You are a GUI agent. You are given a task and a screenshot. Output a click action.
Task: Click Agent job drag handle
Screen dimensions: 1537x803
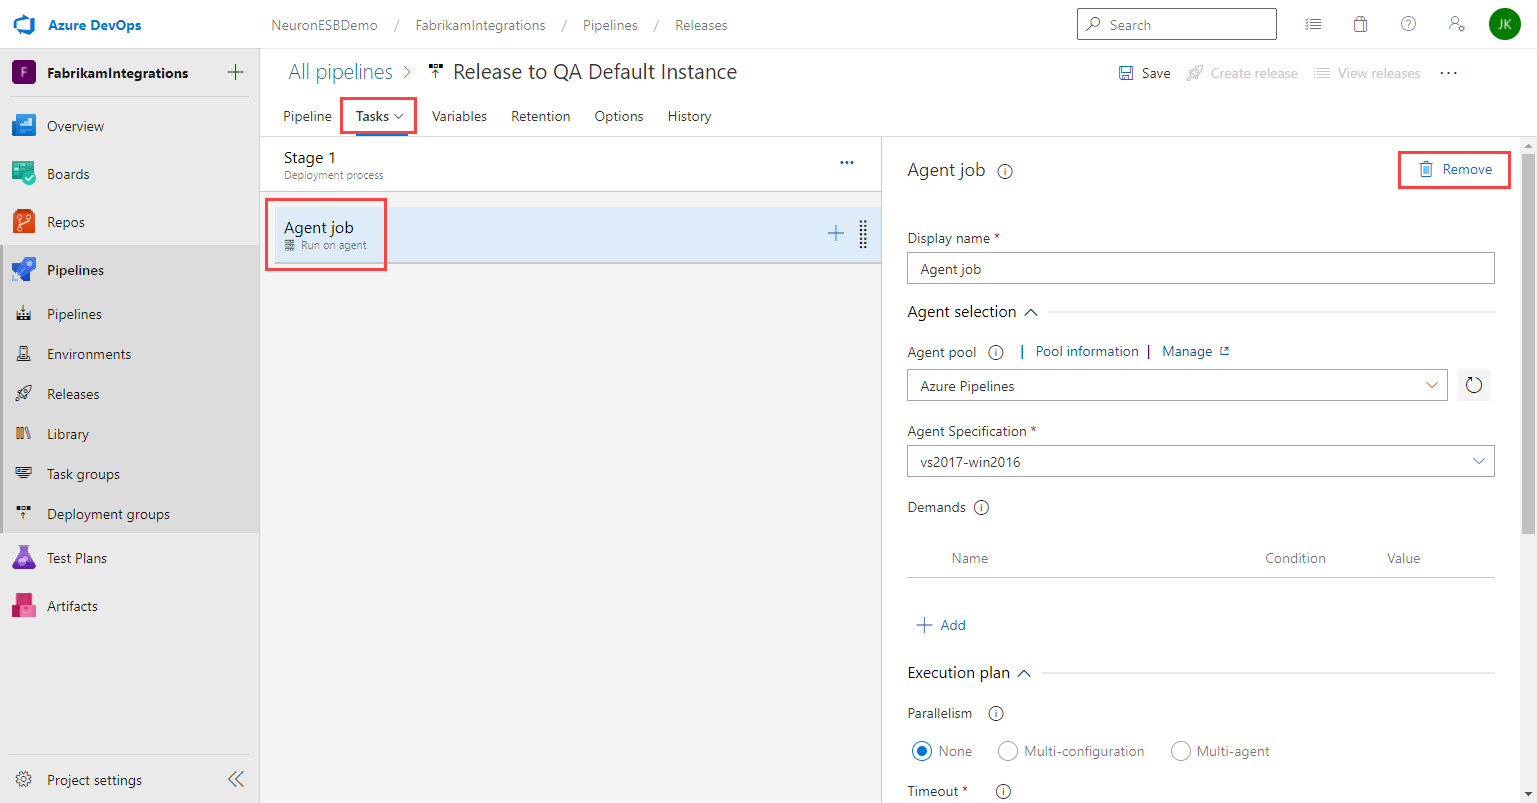[x=863, y=234]
